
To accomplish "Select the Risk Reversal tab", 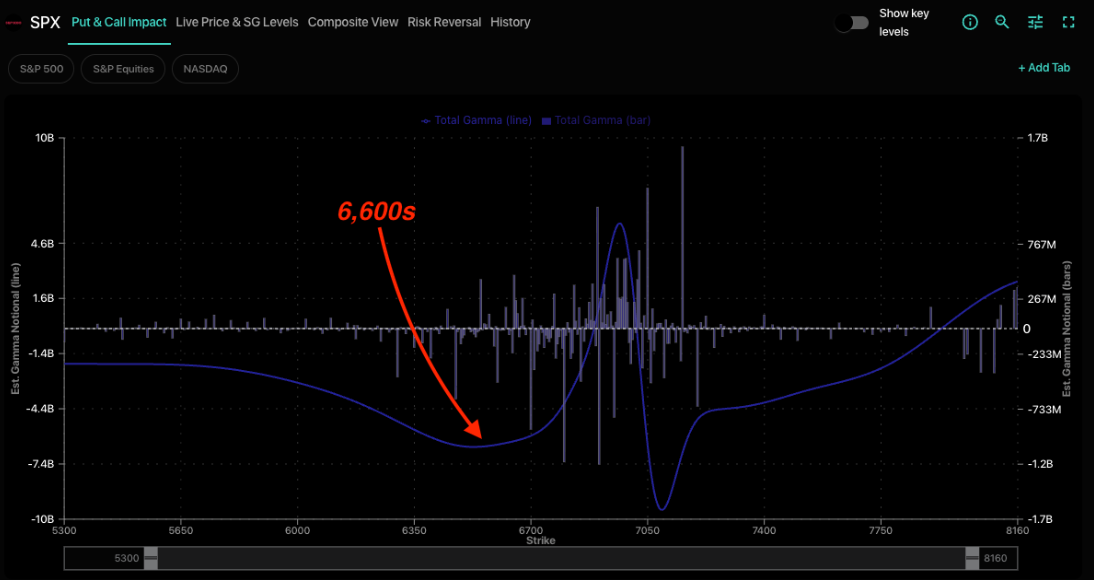I will tap(444, 22).
